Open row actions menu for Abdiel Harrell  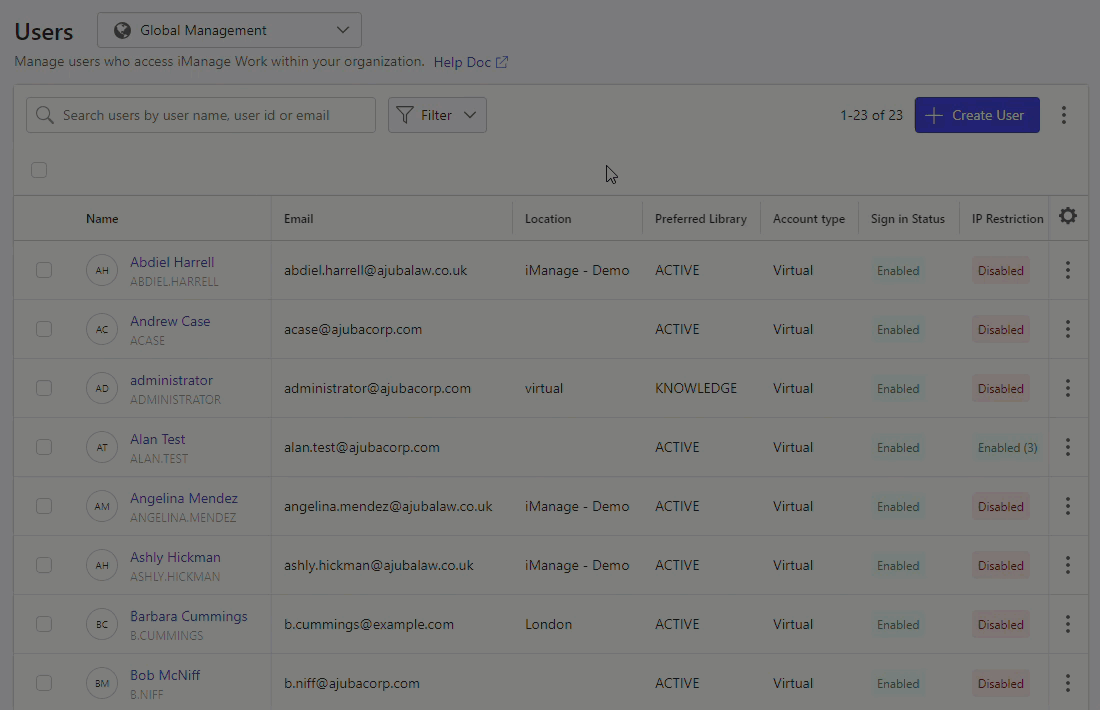click(x=1068, y=270)
